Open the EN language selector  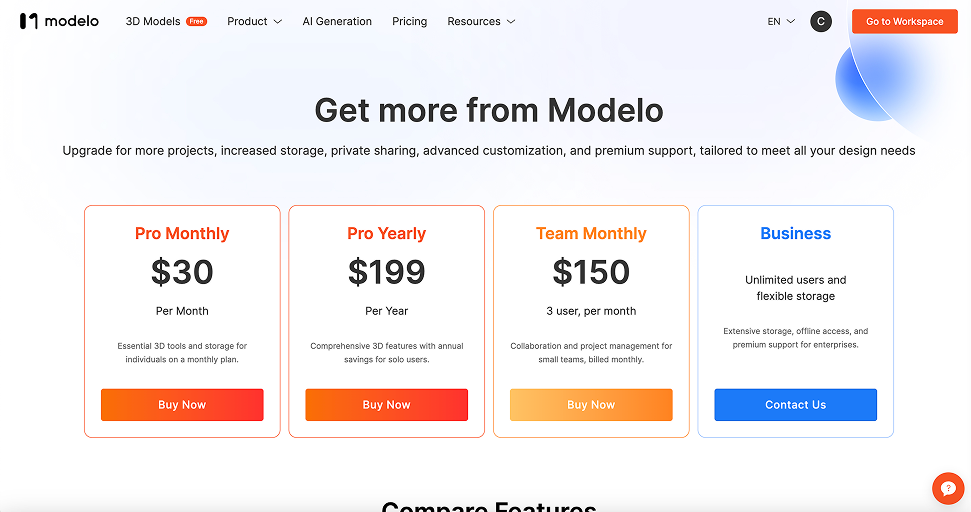[781, 22]
